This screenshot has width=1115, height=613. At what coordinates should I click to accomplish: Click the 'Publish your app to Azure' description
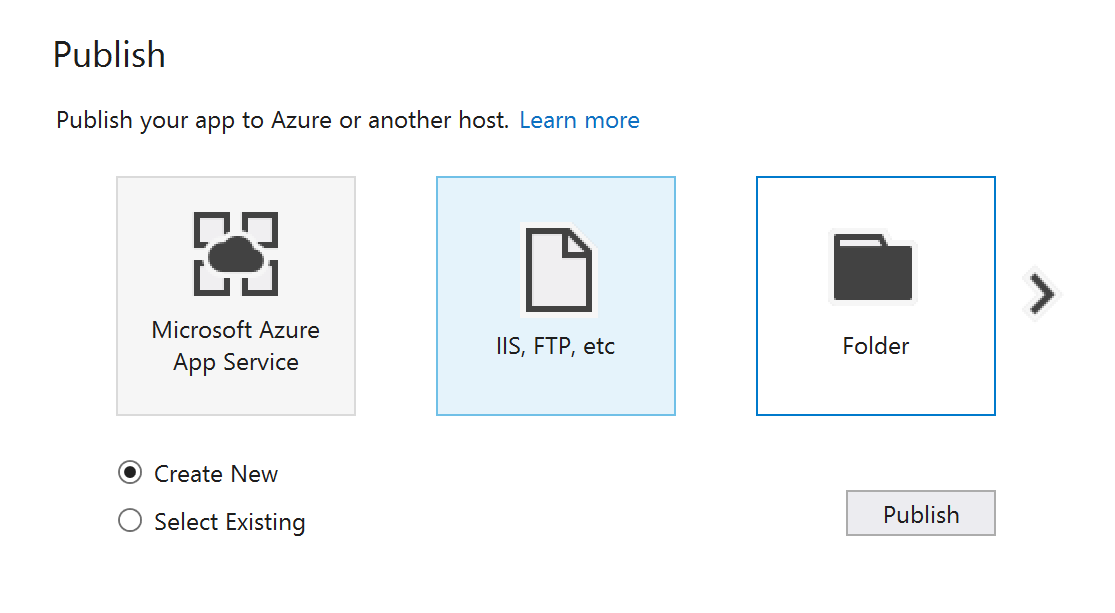coord(282,121)
